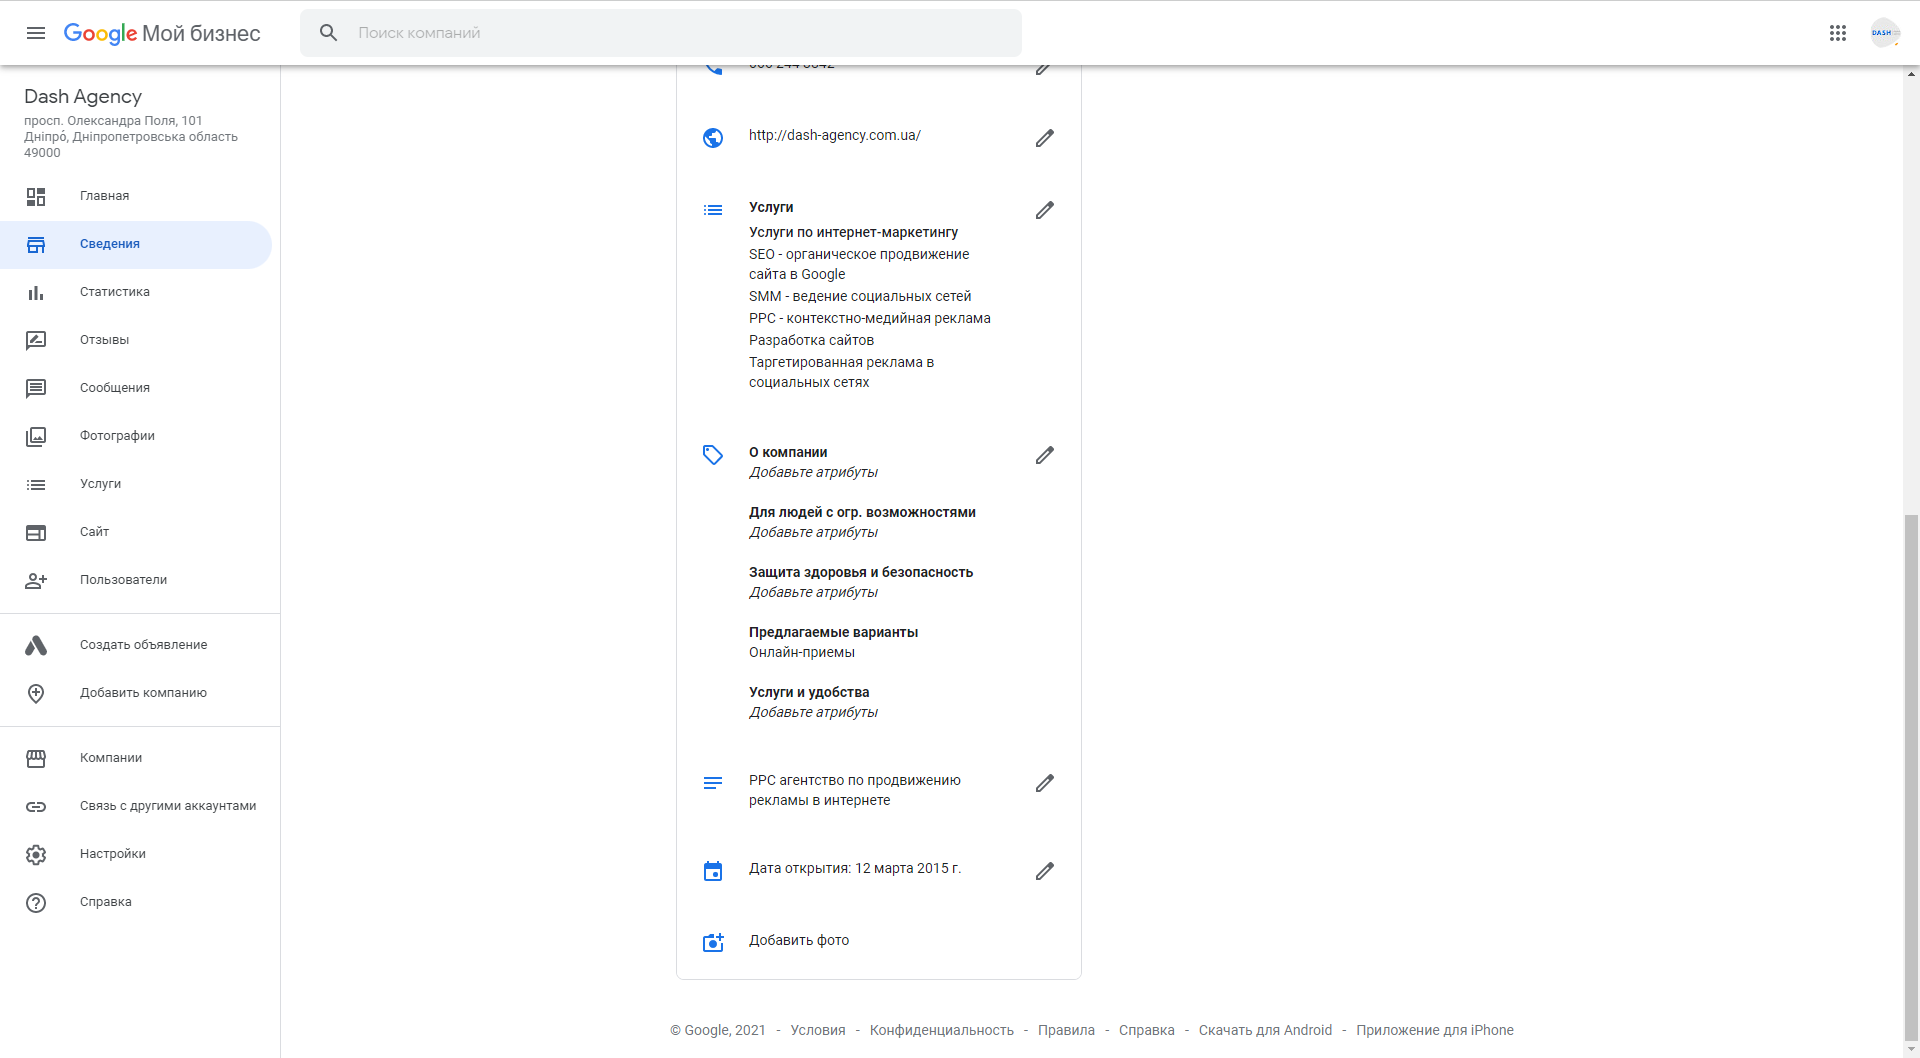Edit the Услуги section with pencil
This screenshot has width=1920, height=1058.
[1044, 210]
